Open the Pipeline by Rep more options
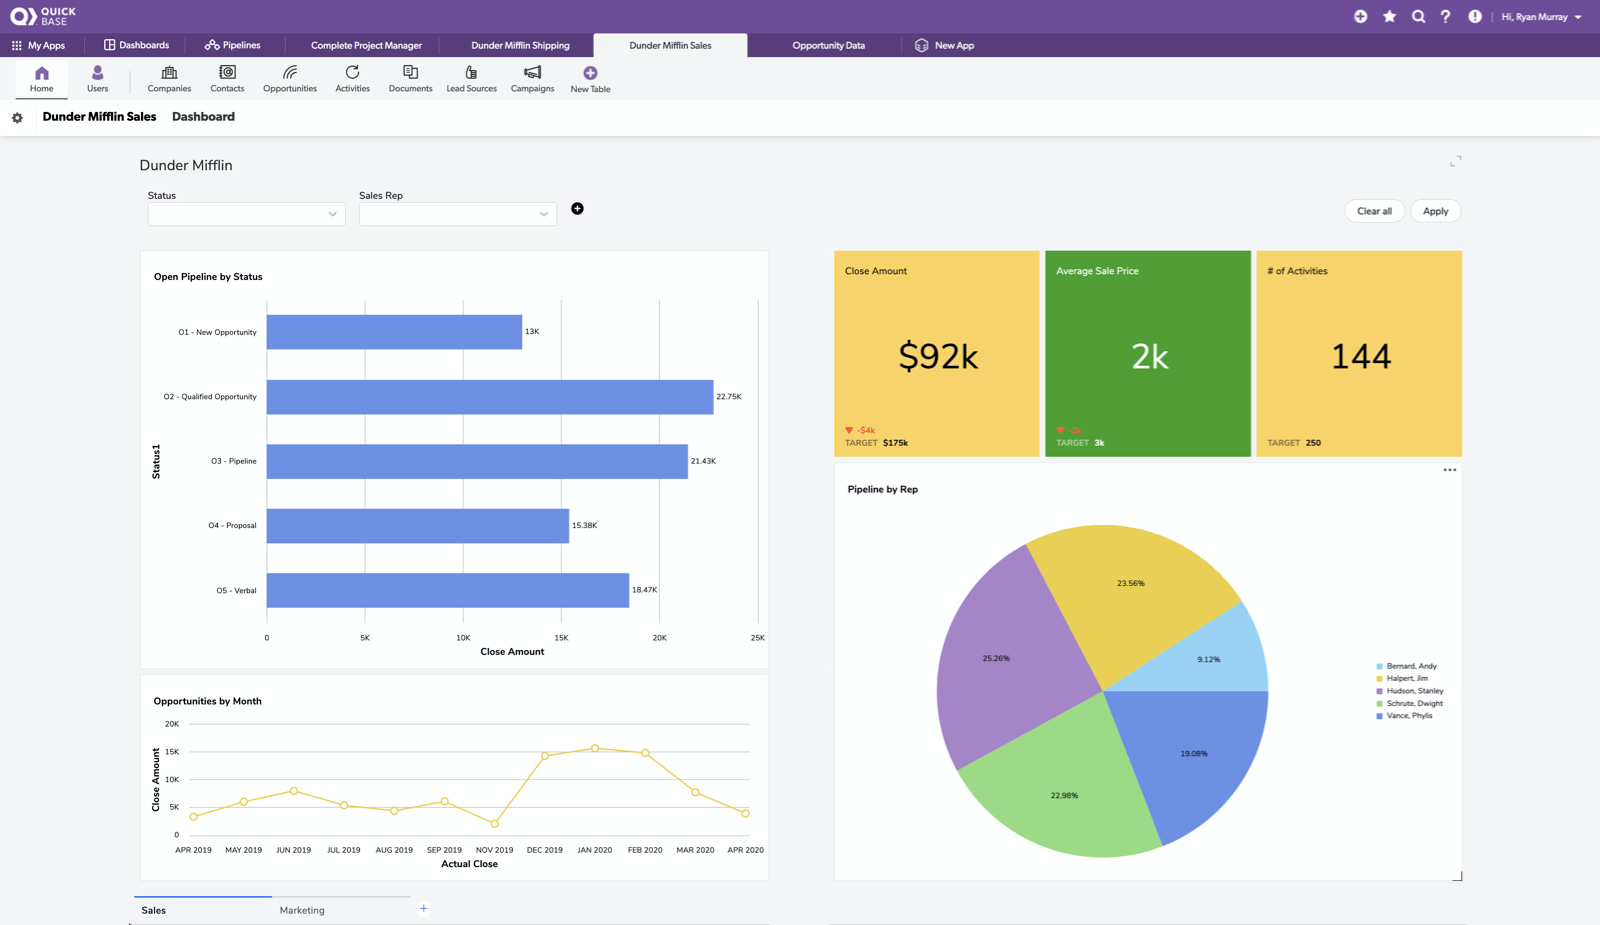The width and height of the screenshot is (1600, 925). (1450, 470)
